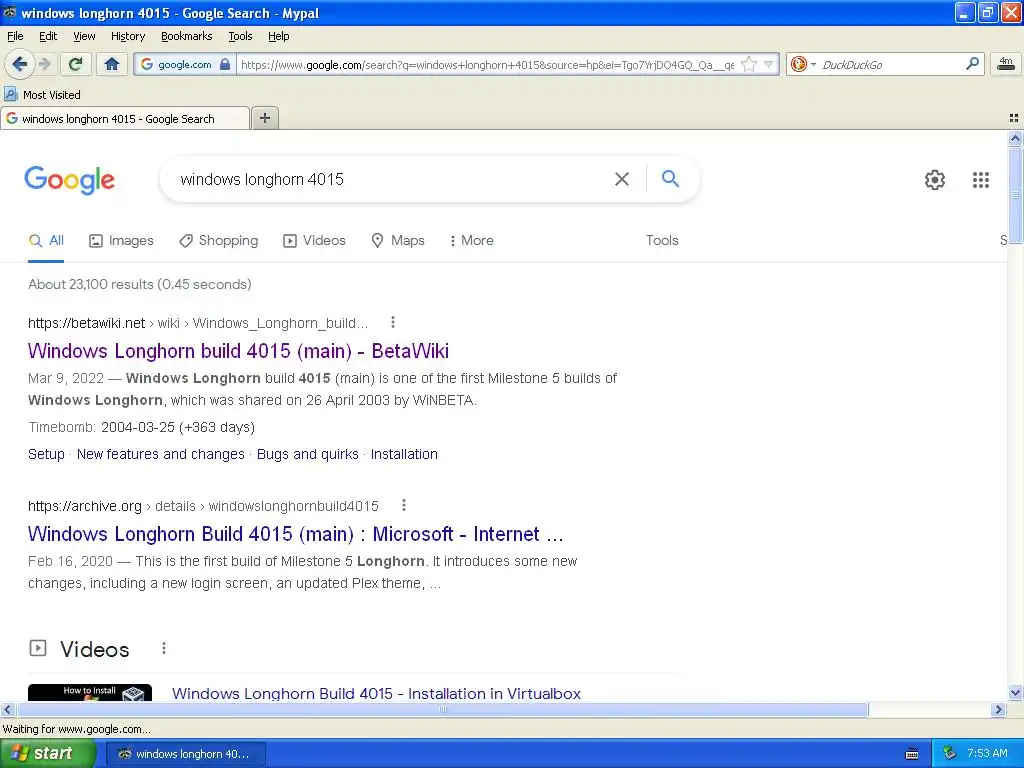Screen dimensions: 1024x768
Task: Open the Installation sitelink
Action: tap(404, 454)
